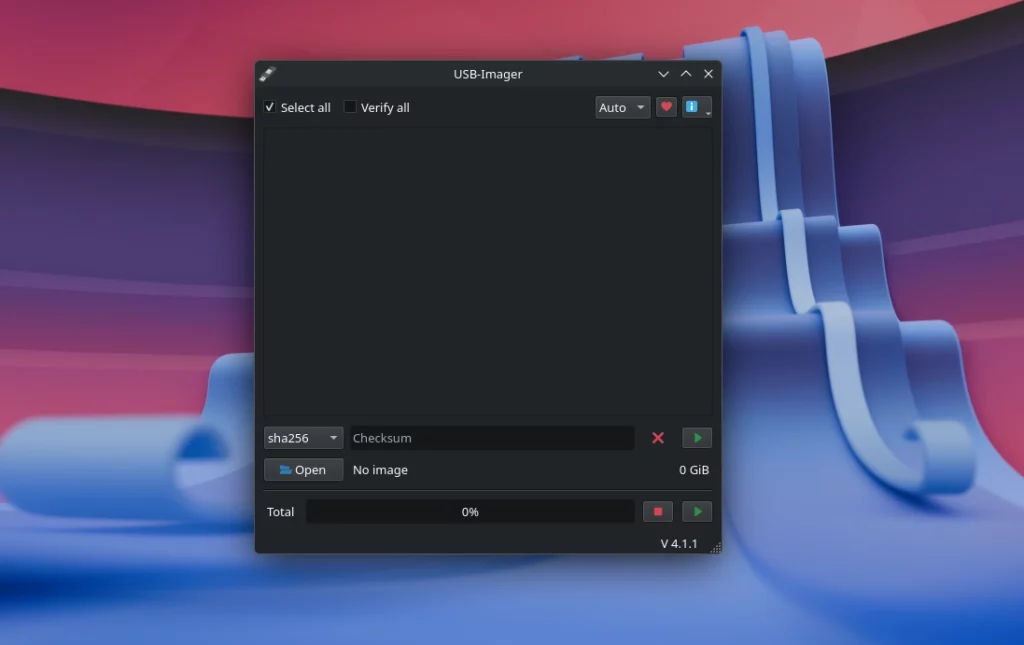Minimize the USB-Imager window

(664, 74)
